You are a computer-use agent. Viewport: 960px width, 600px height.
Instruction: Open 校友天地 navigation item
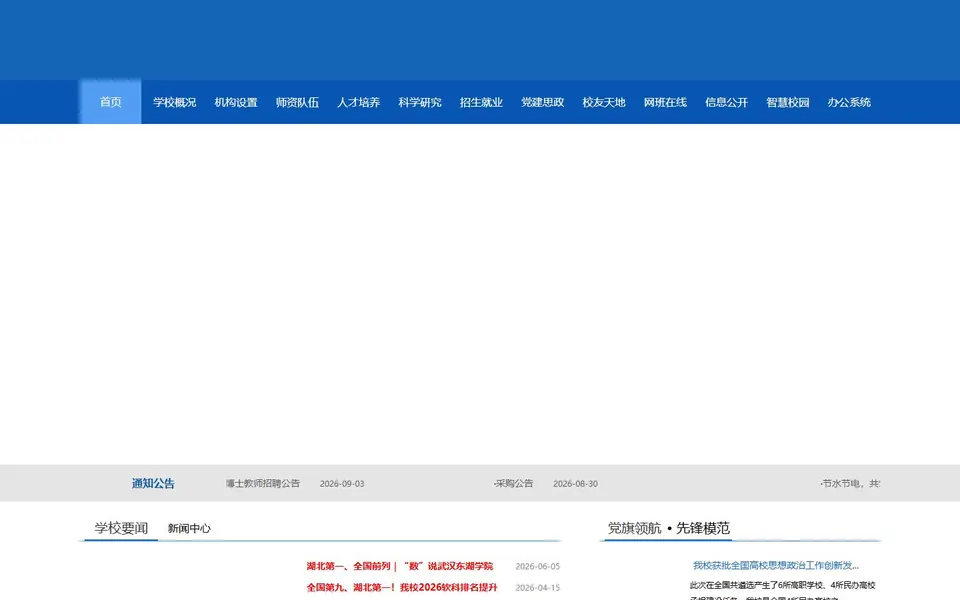coord(603,102)
